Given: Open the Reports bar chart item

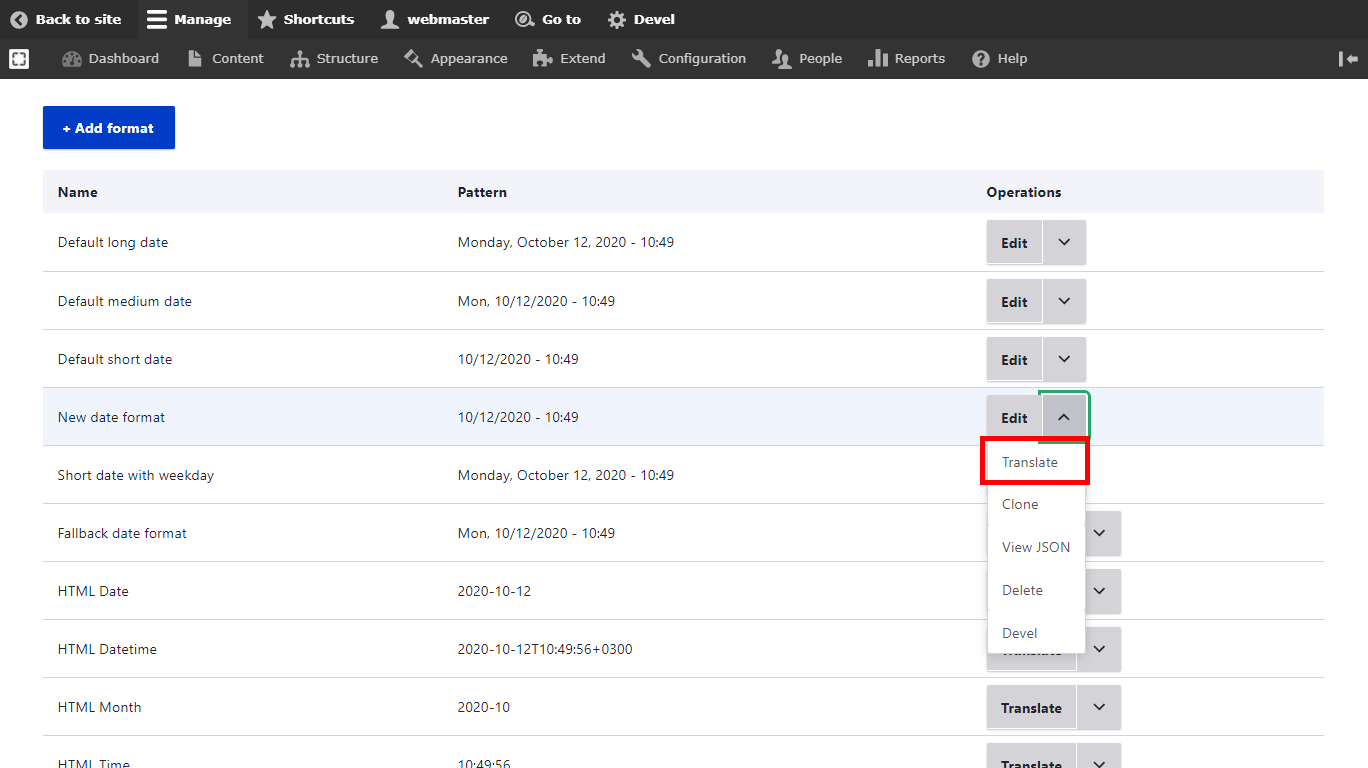Looking at the screenshot, I should 906,59.
